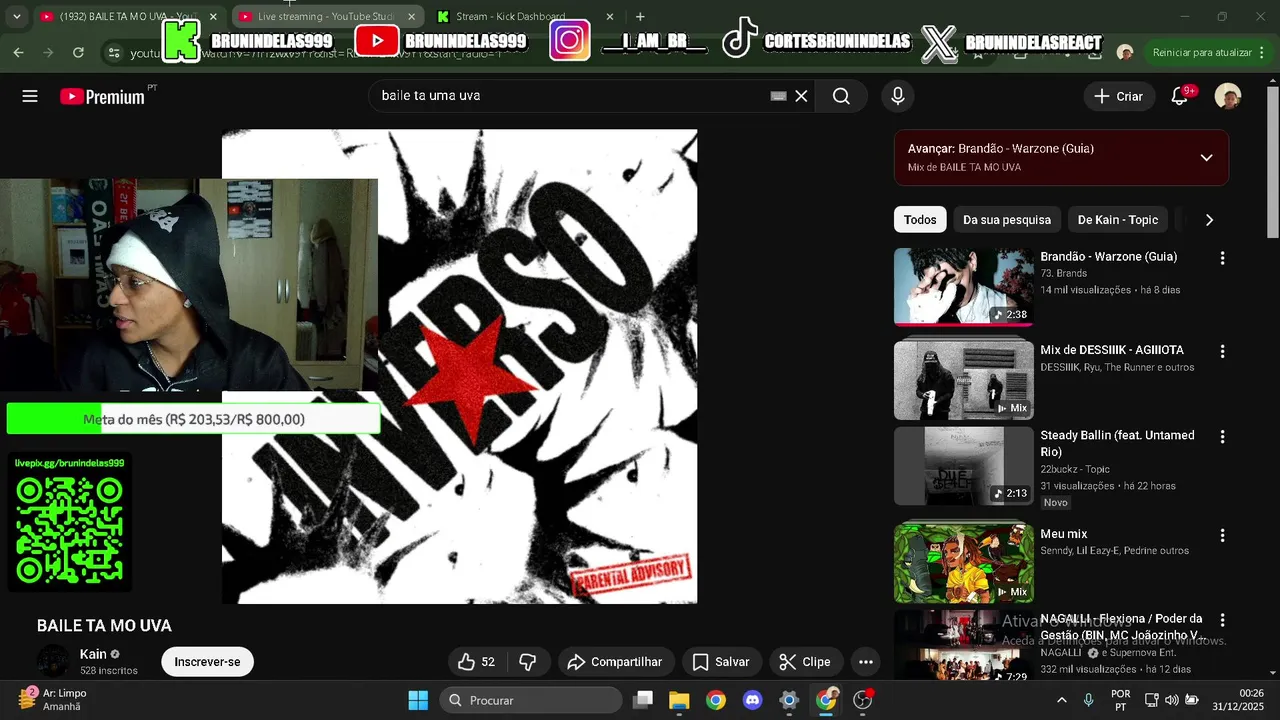The height and width of the screenshot is (720, 1280).
Task: Open File Explorer from the taskbar
Action: pyautogui.click(x=679, y=700)
